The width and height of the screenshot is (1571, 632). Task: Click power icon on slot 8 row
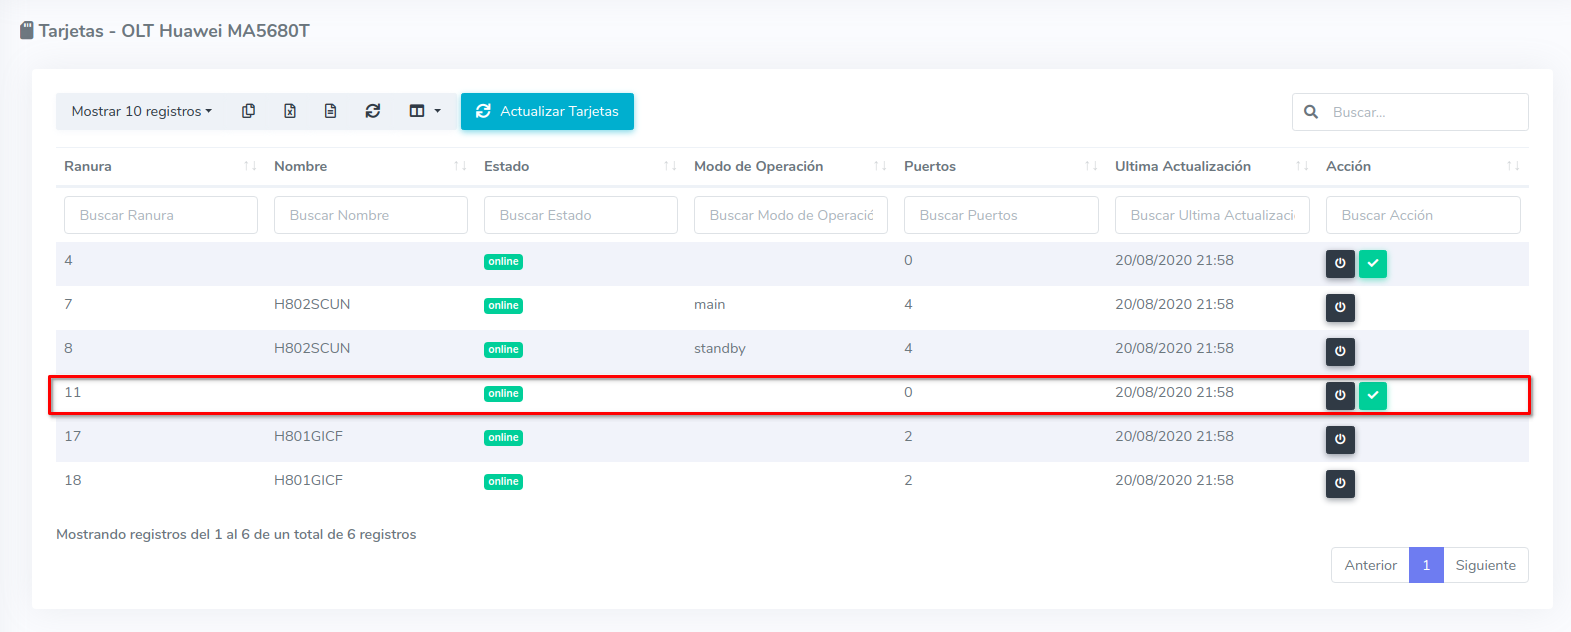tap(1340, 351)
